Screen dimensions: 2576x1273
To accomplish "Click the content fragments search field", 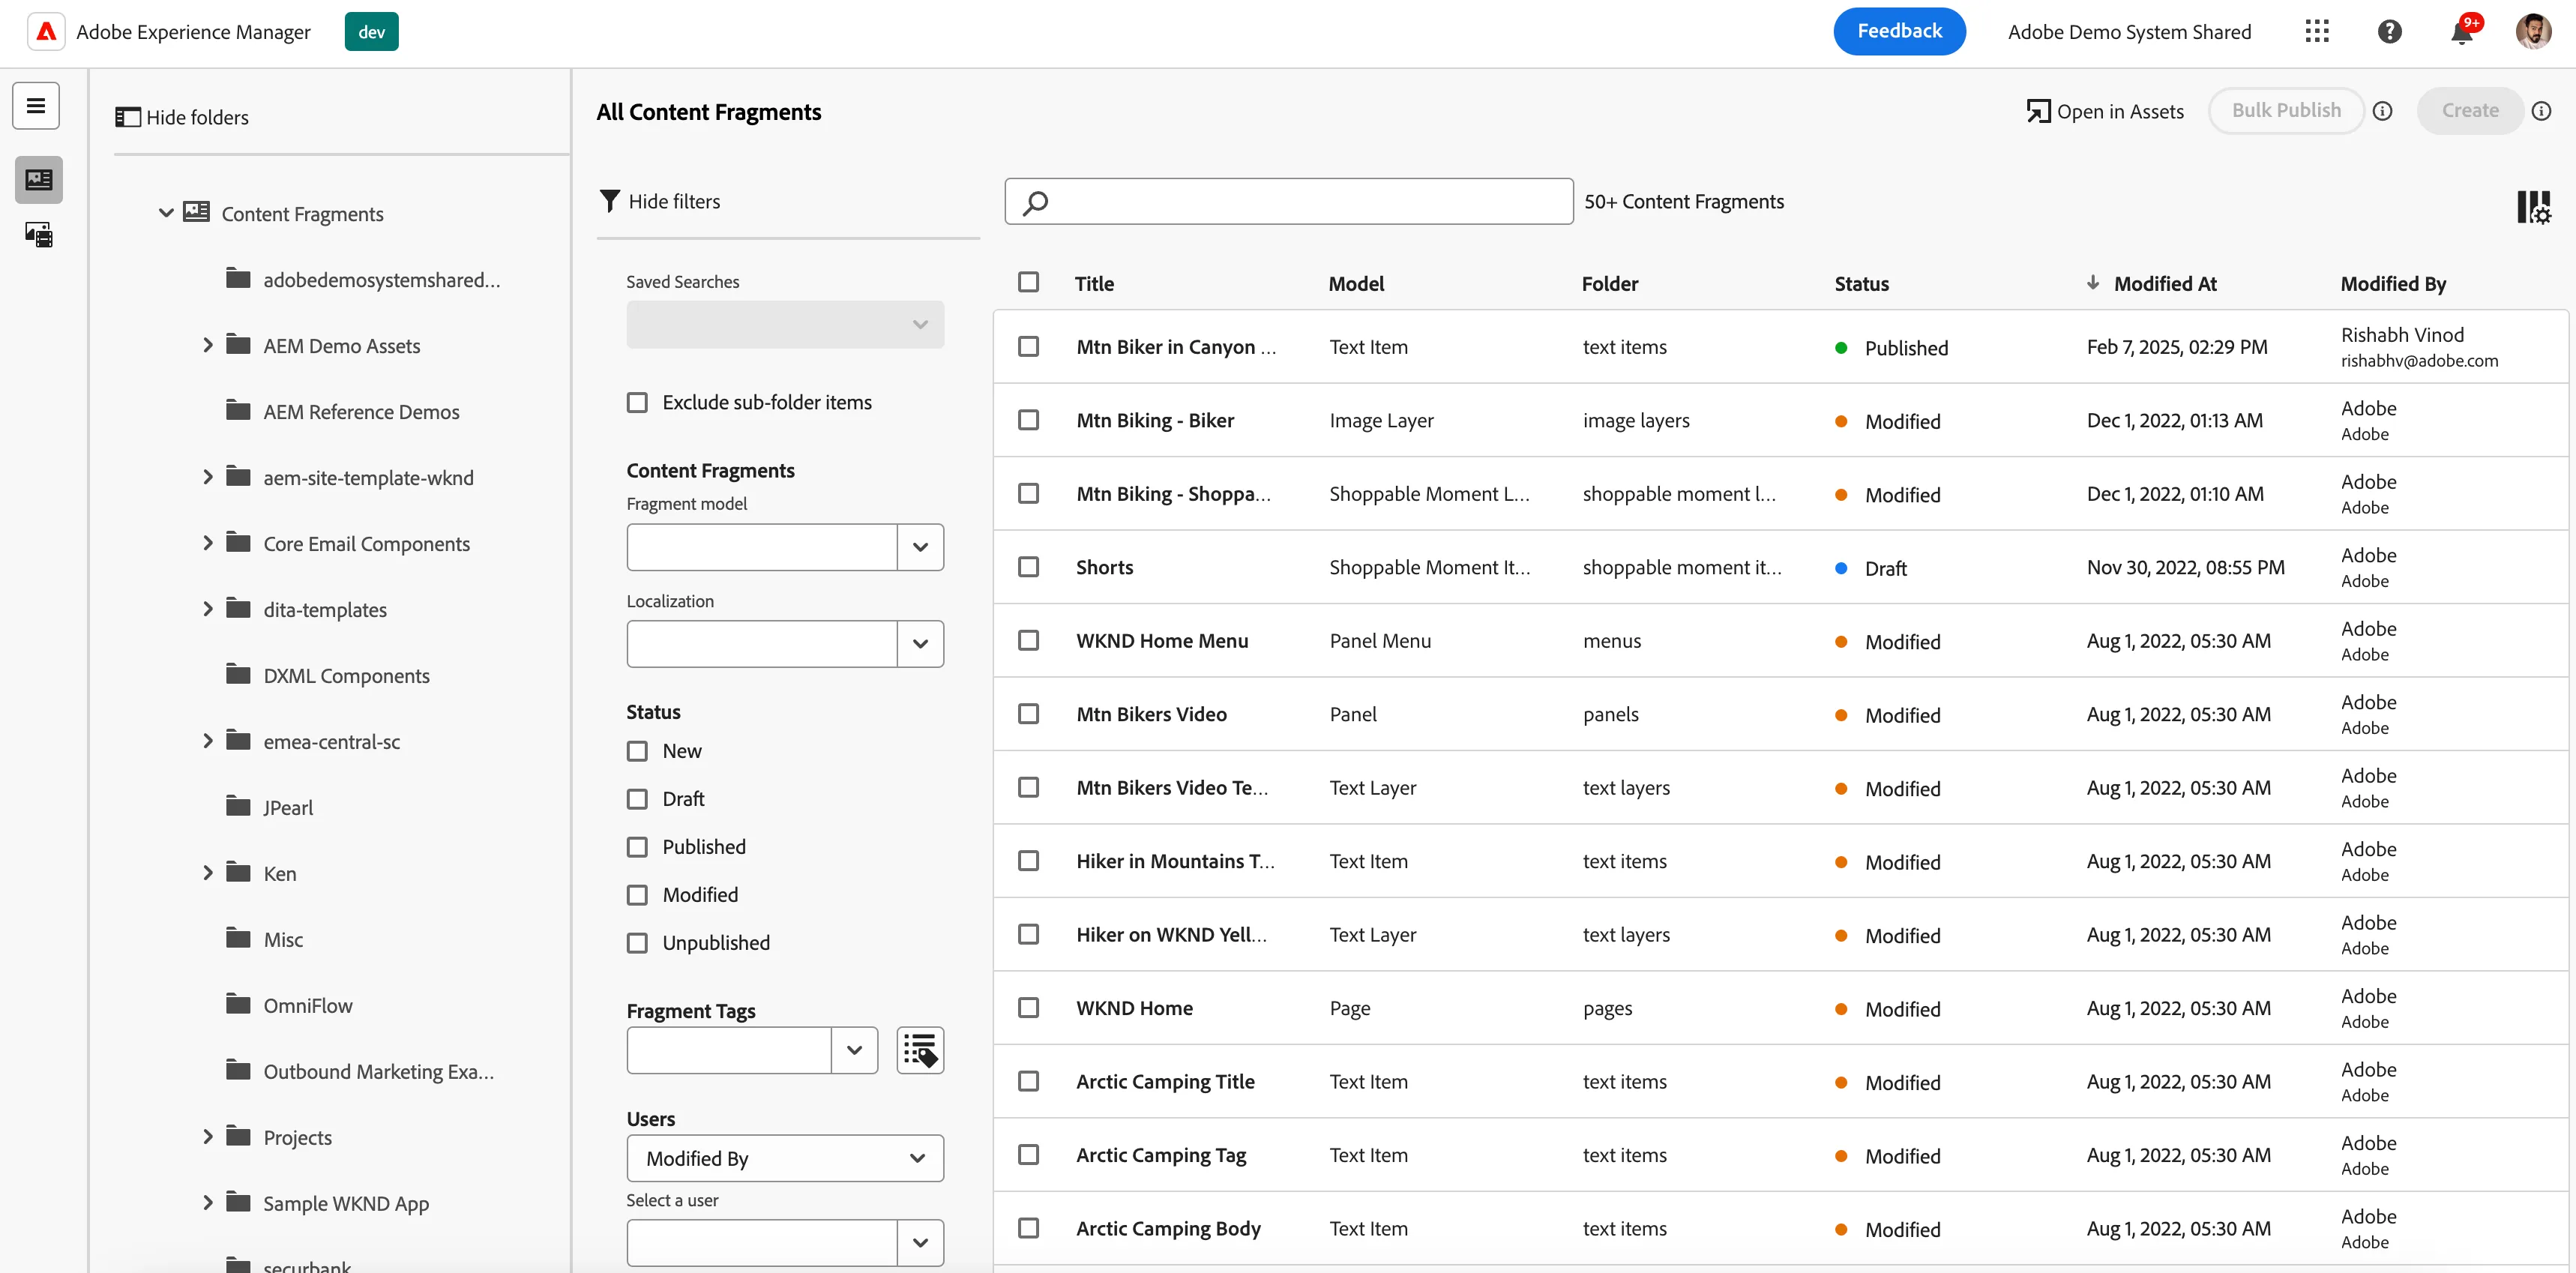I will click(x=1288, y=202).
